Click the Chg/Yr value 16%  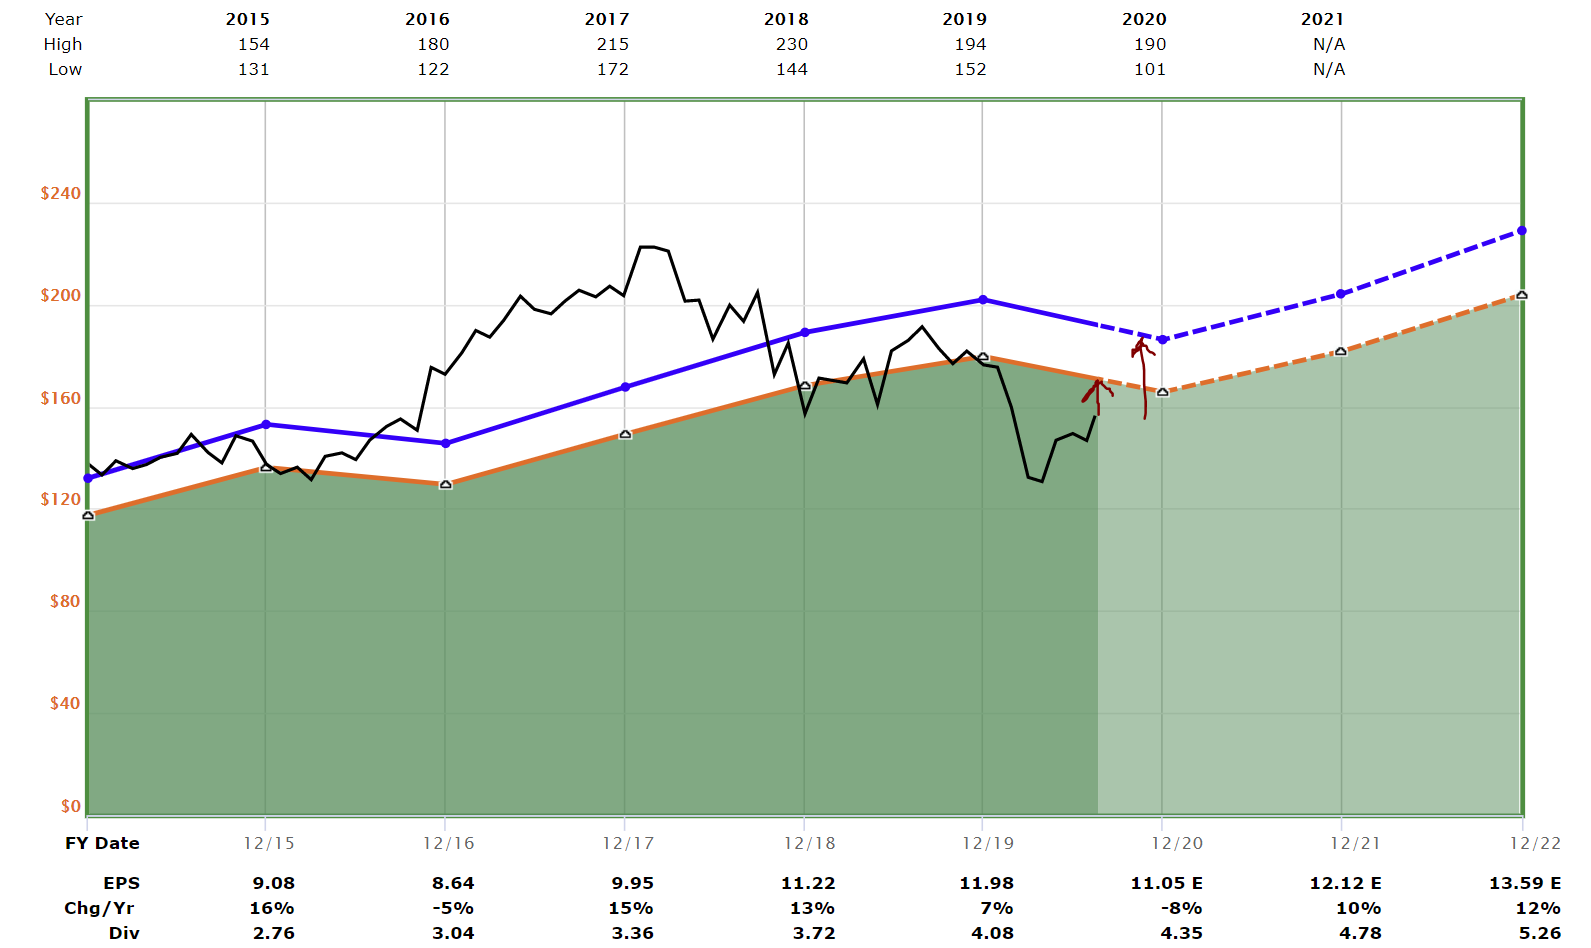[272, 908]
